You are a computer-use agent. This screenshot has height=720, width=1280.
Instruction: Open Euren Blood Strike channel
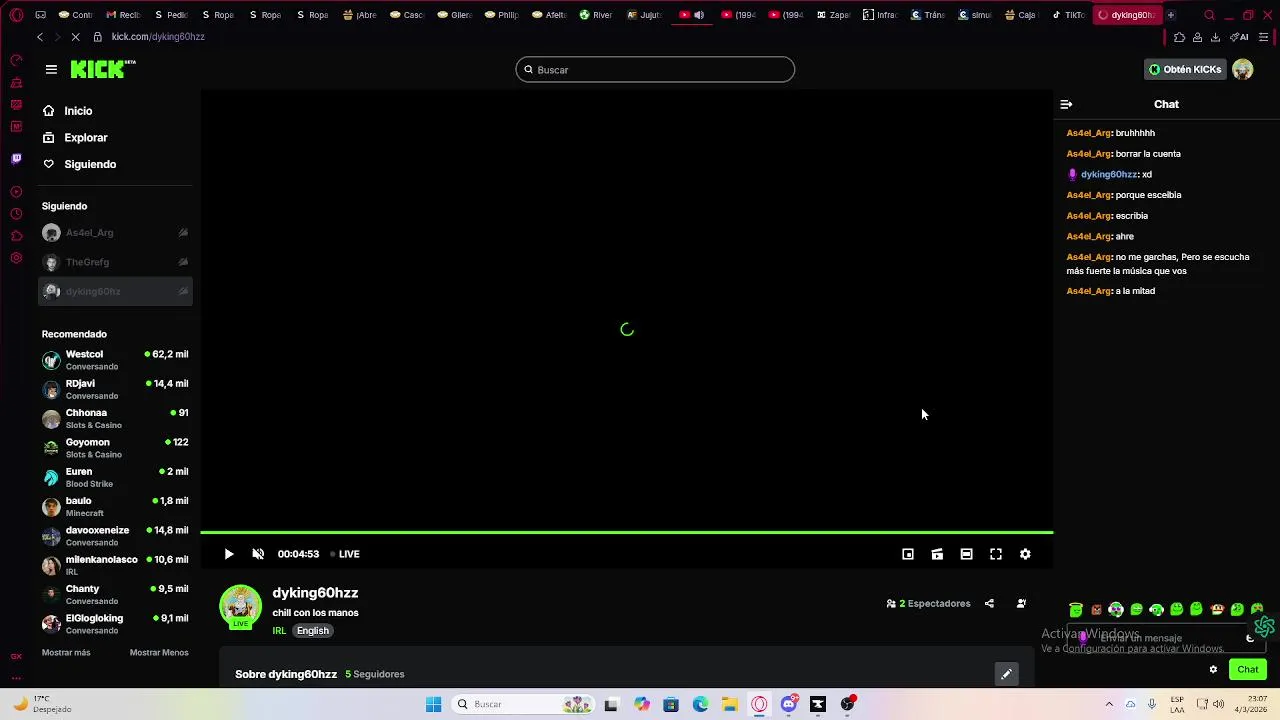coord(115,477)
